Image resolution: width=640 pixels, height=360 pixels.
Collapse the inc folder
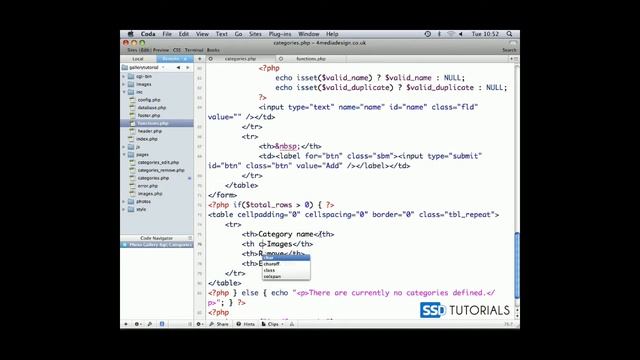point(124,92)
